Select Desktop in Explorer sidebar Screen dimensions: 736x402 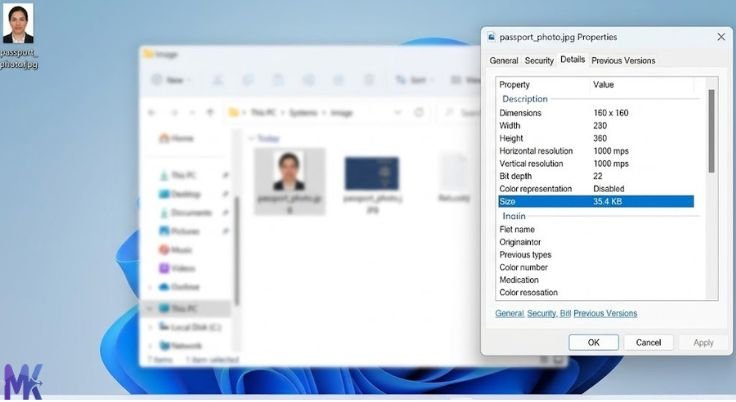(180, 194)
